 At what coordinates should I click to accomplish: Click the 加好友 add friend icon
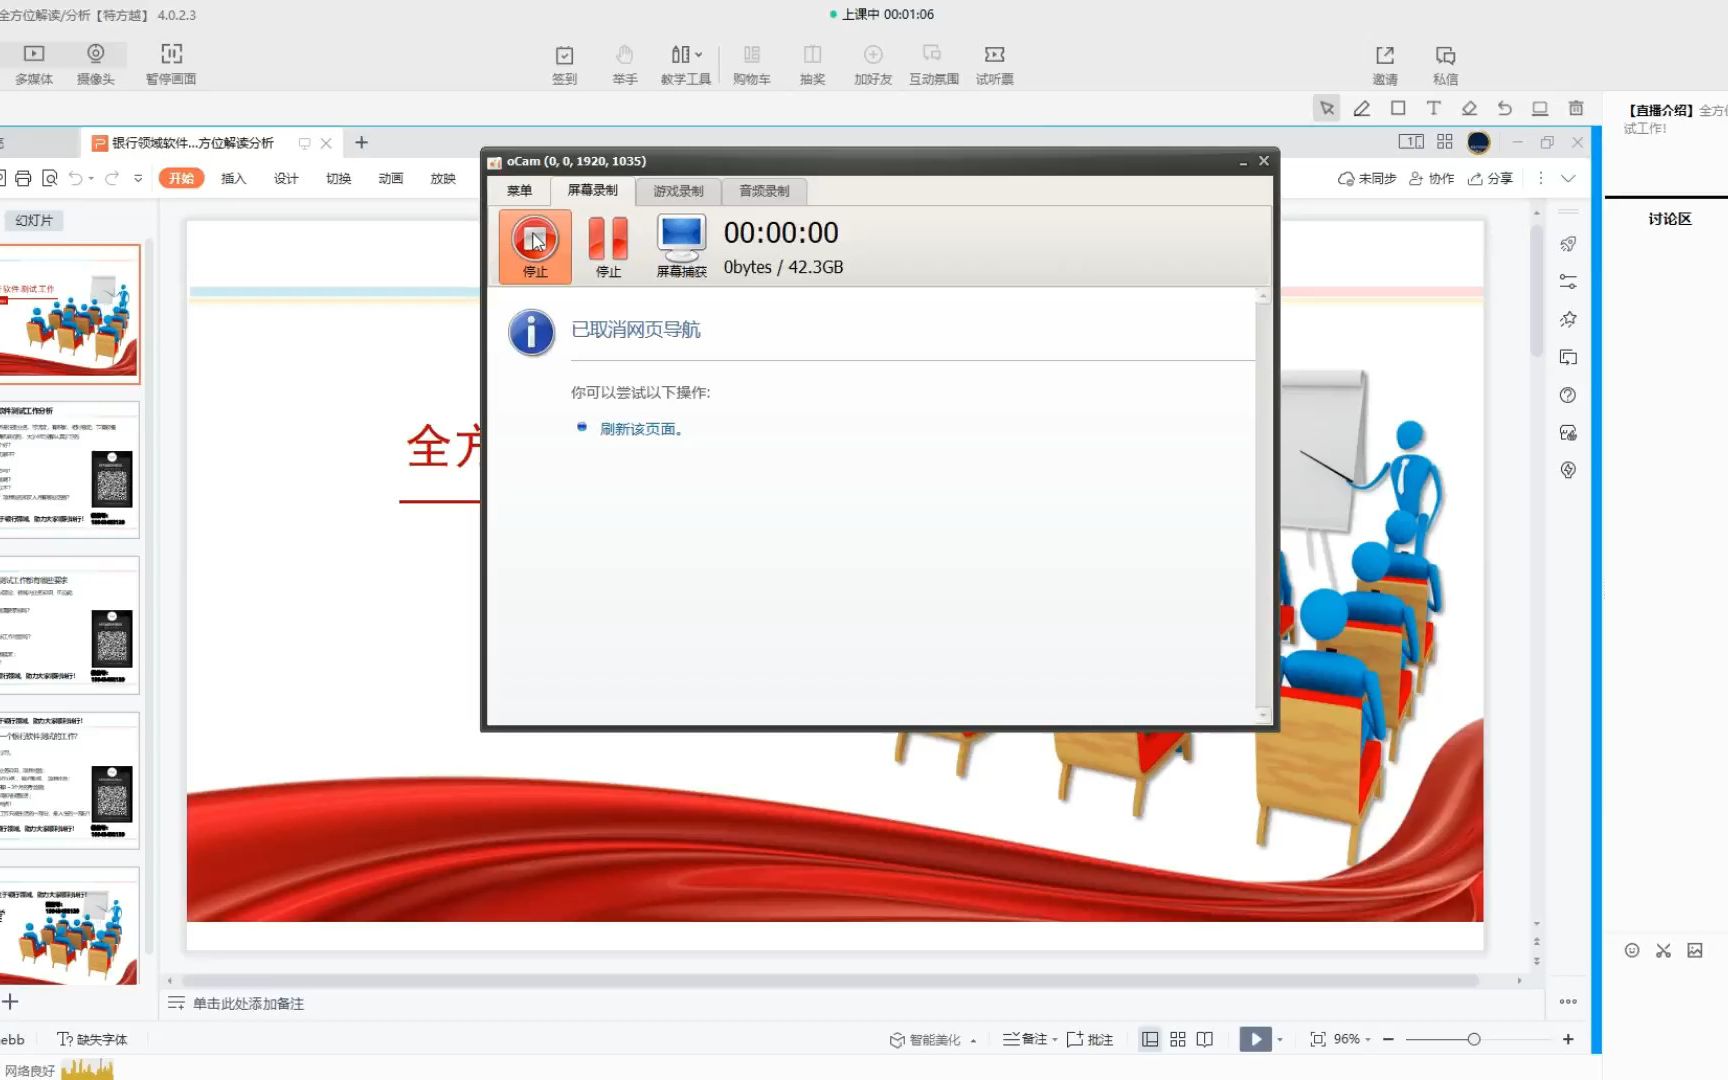click(873, 64)
